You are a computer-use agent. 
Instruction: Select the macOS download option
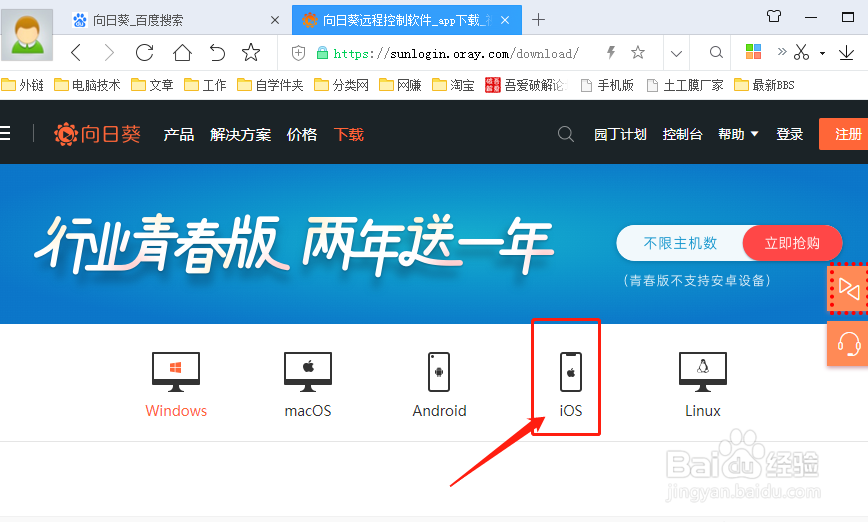coord(308,385)
